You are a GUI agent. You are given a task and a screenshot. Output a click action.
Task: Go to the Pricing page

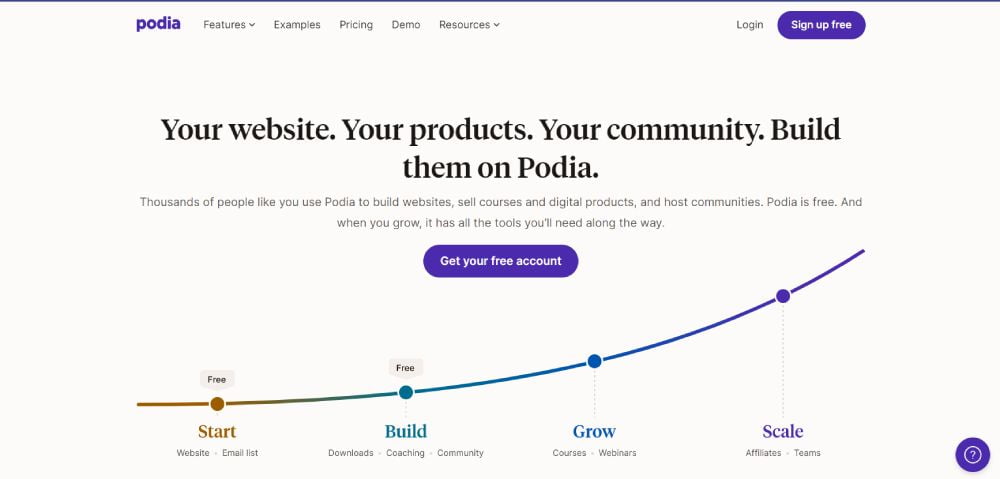click(356, 25)
